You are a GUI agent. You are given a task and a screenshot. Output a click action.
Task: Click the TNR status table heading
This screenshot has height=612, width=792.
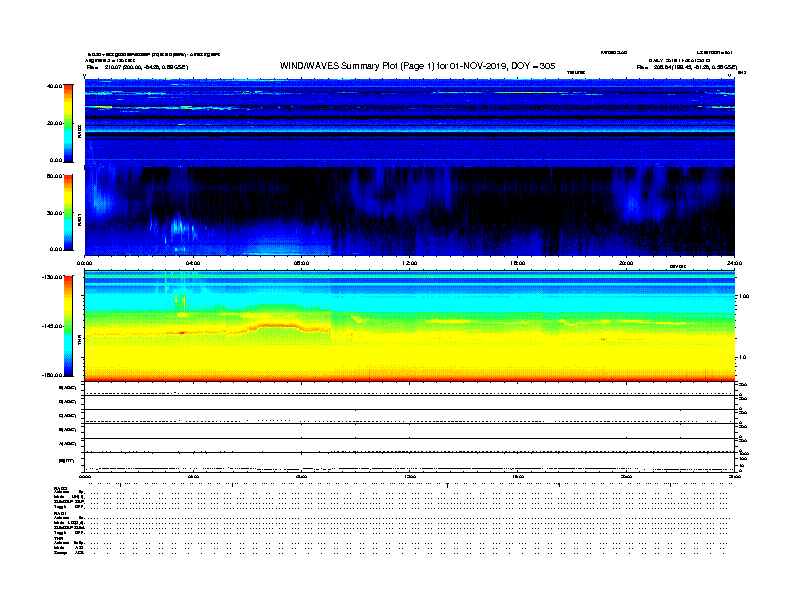[58, 538]
